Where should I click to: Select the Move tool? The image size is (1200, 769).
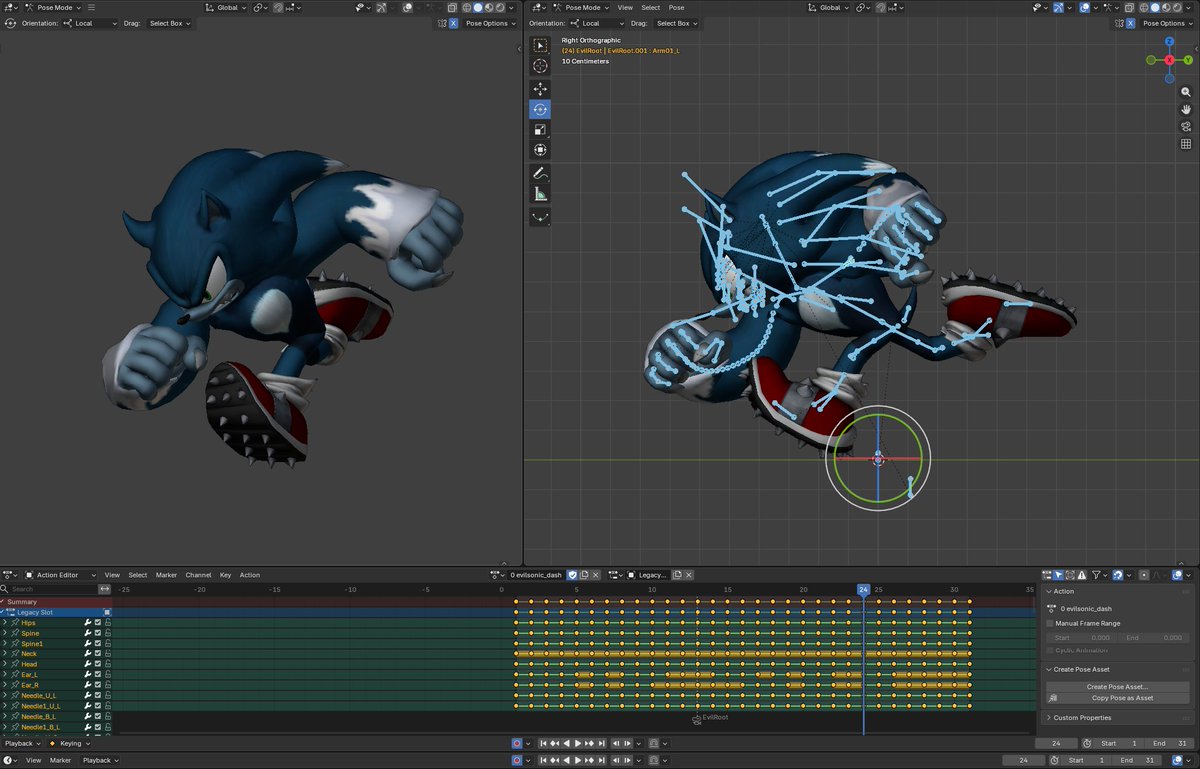point(540,89)
